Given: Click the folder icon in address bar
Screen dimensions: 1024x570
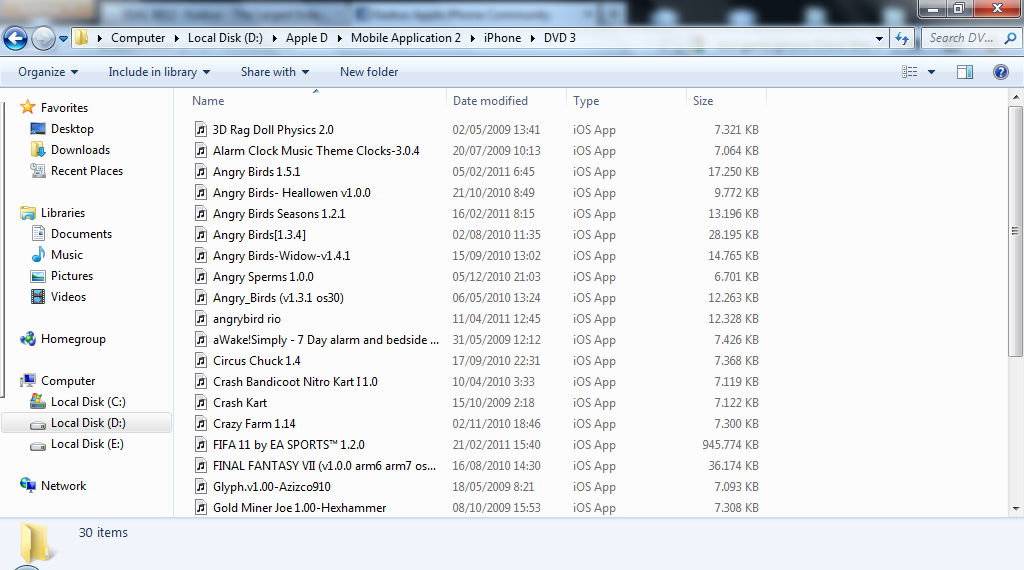Looking at the screenshot, I should 82,38.
